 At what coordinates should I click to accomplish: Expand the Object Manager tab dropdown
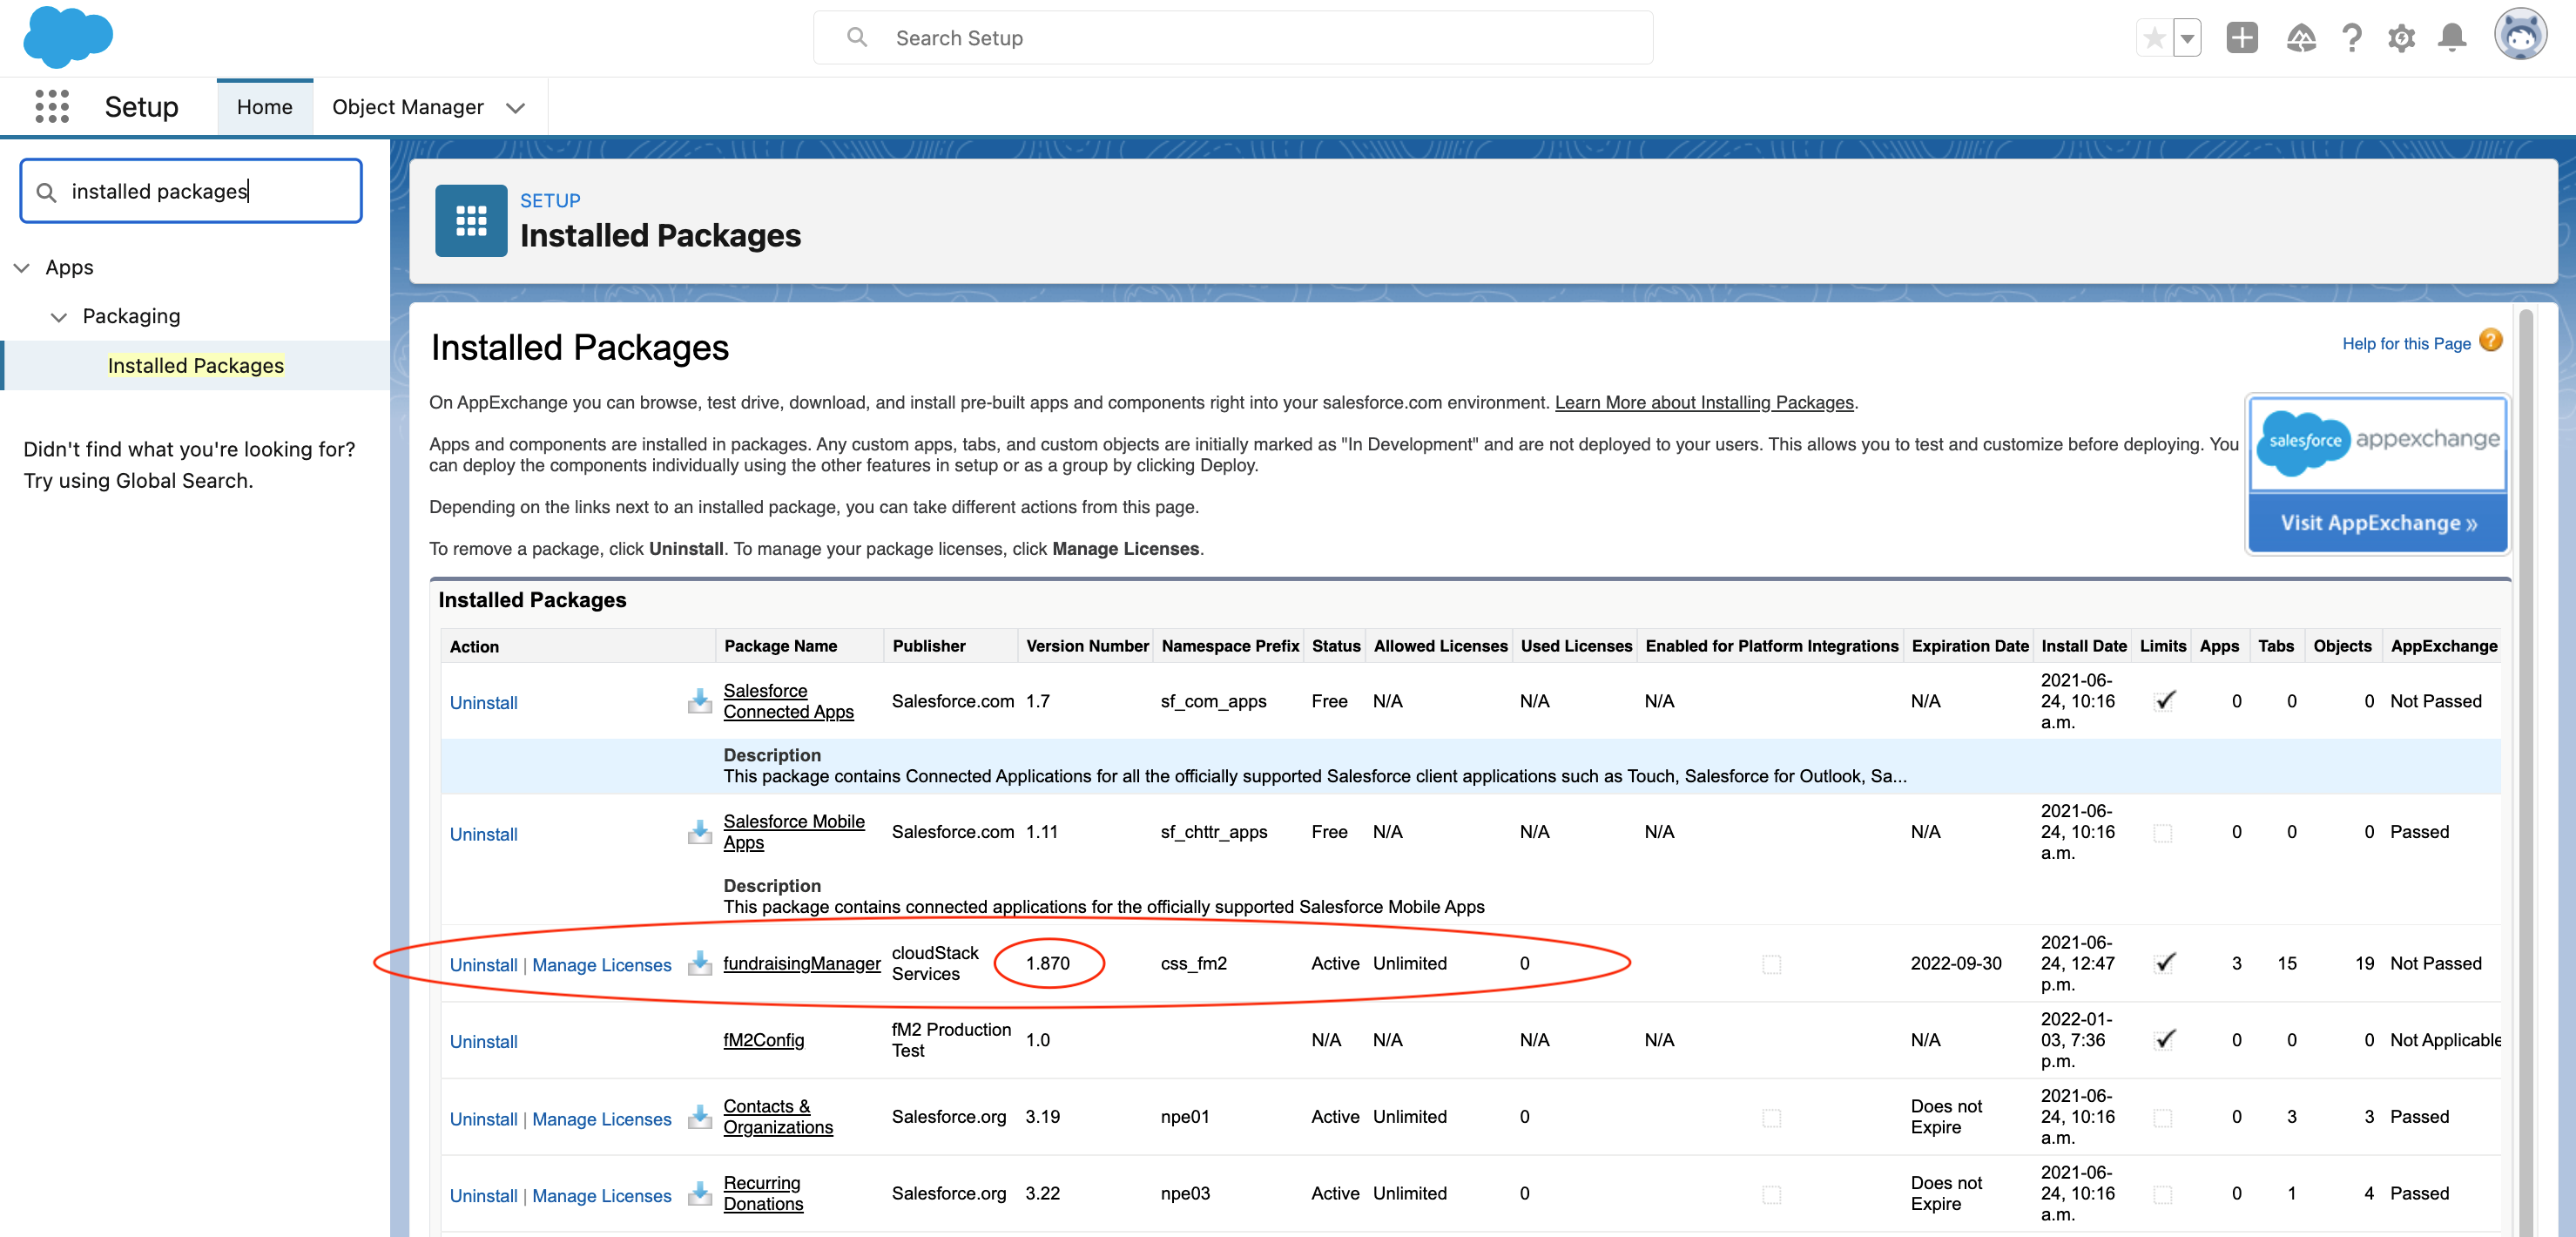pos(515,107)
